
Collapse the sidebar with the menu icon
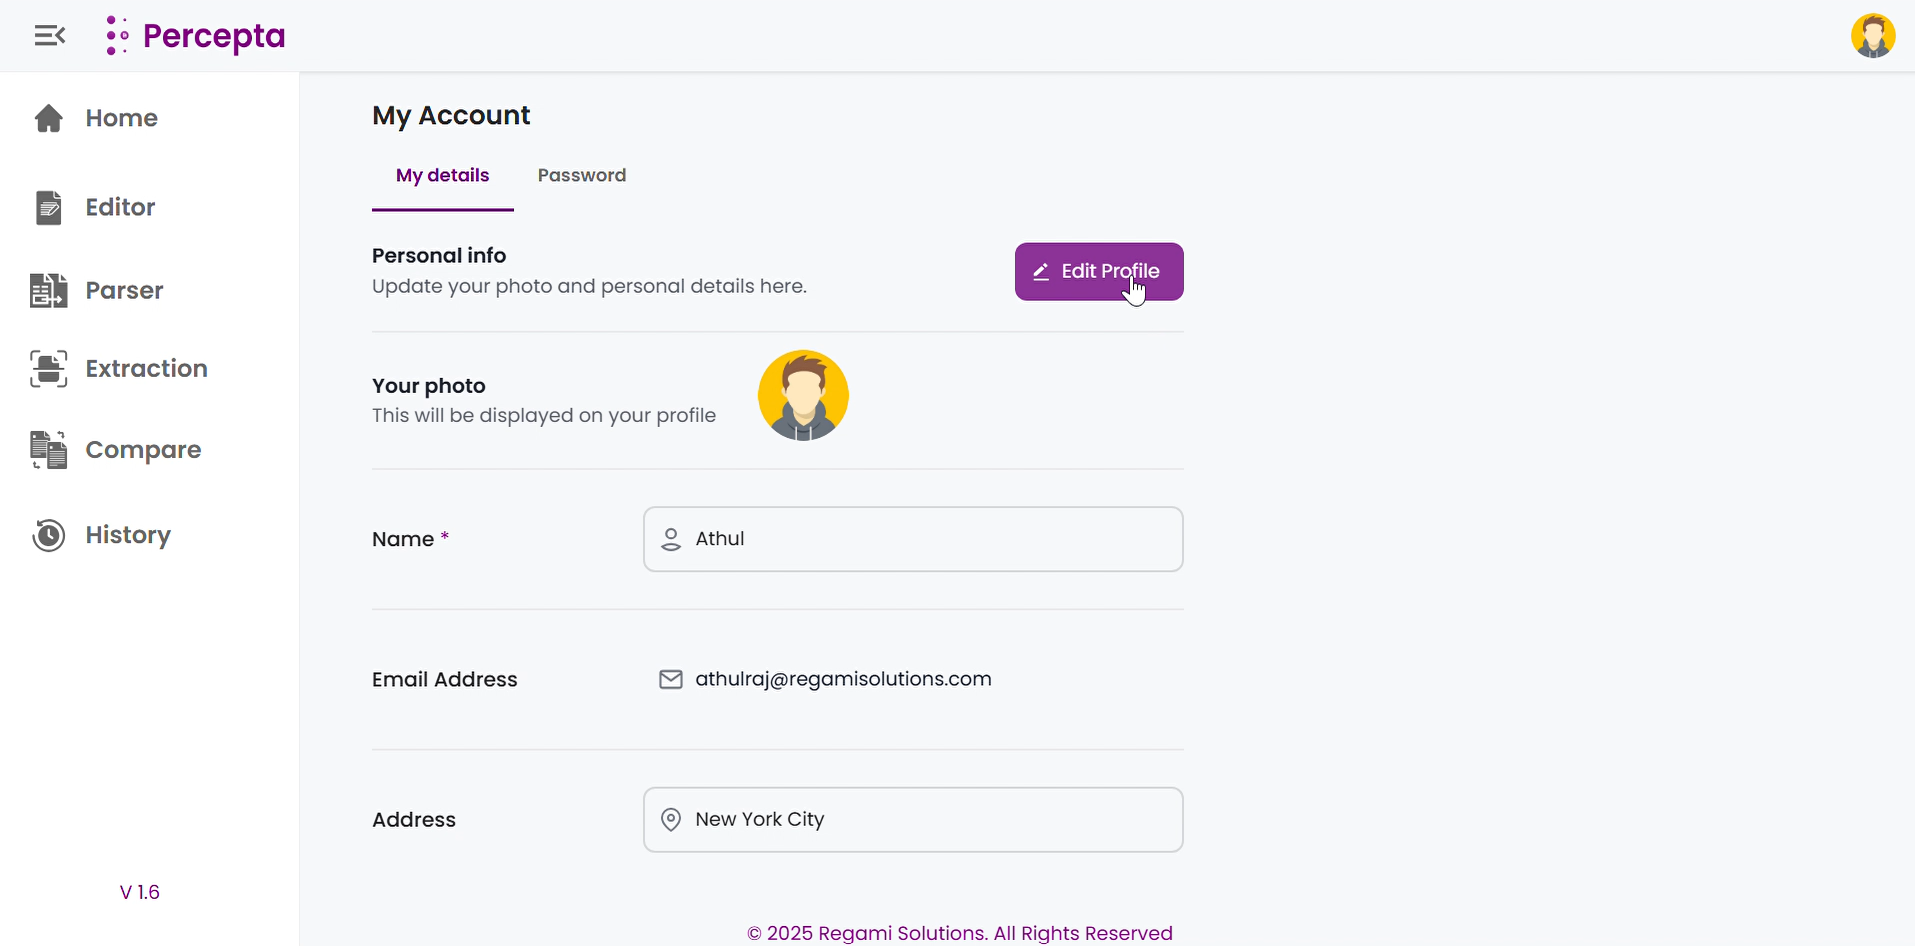48,35
